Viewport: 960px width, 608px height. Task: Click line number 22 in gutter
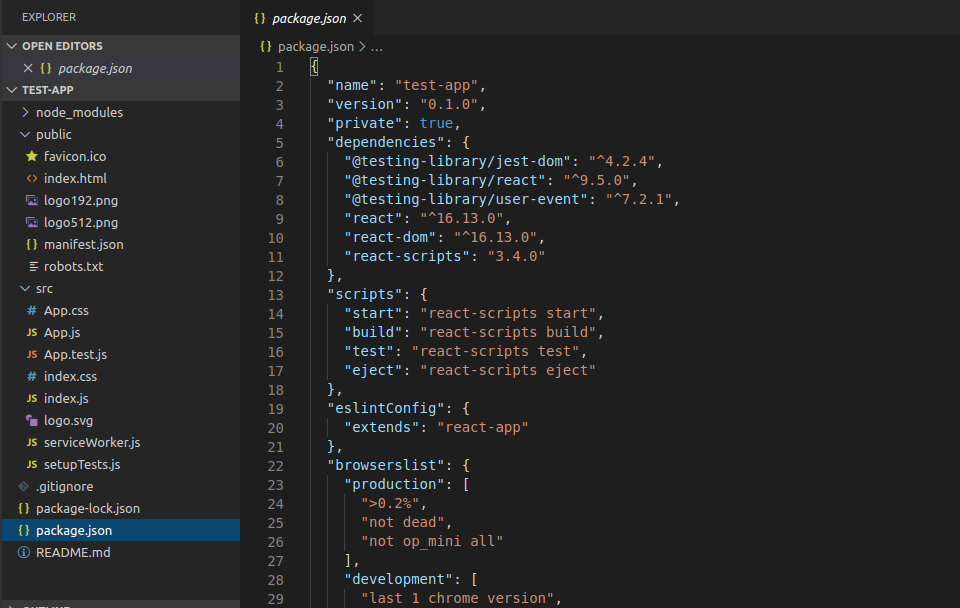(x=276, y=465)
